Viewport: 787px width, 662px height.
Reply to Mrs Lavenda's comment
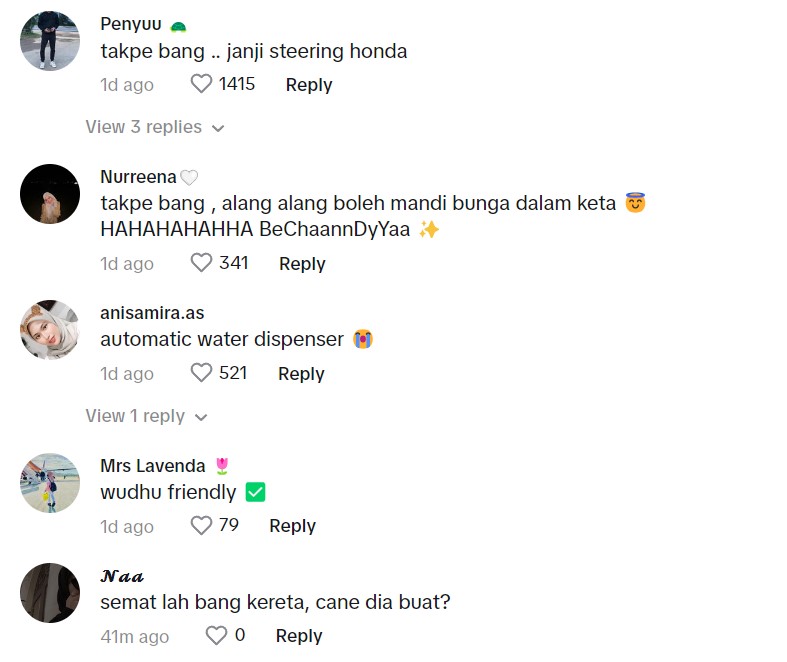coord(292,526)
